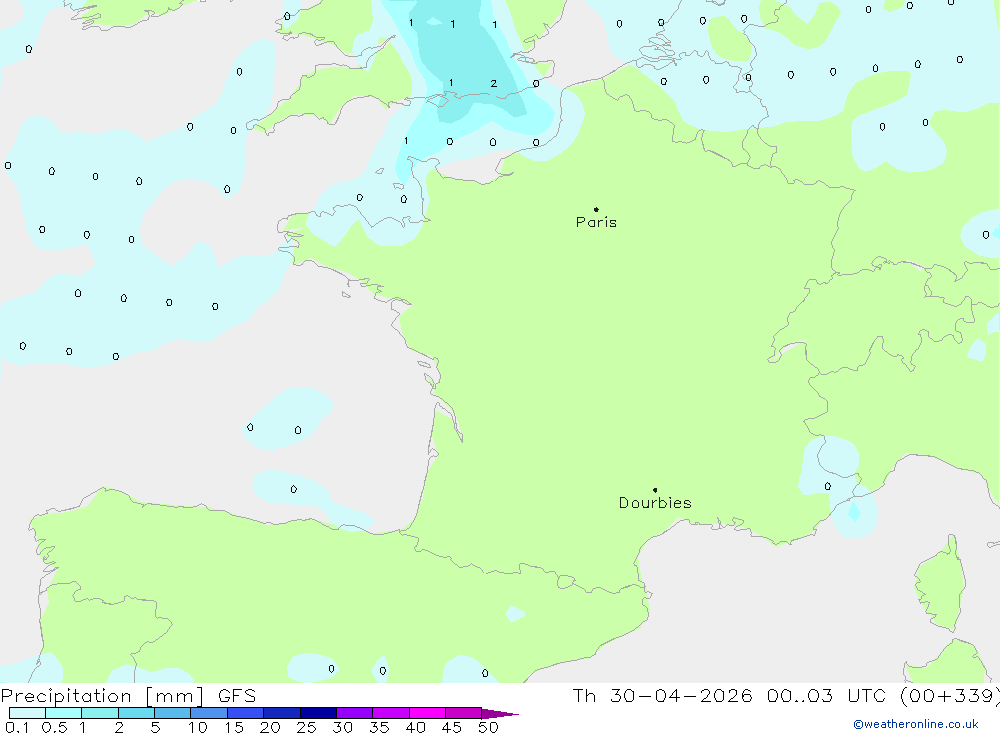Click the "(00+339)" forecast hour text

tap(950, 696)
